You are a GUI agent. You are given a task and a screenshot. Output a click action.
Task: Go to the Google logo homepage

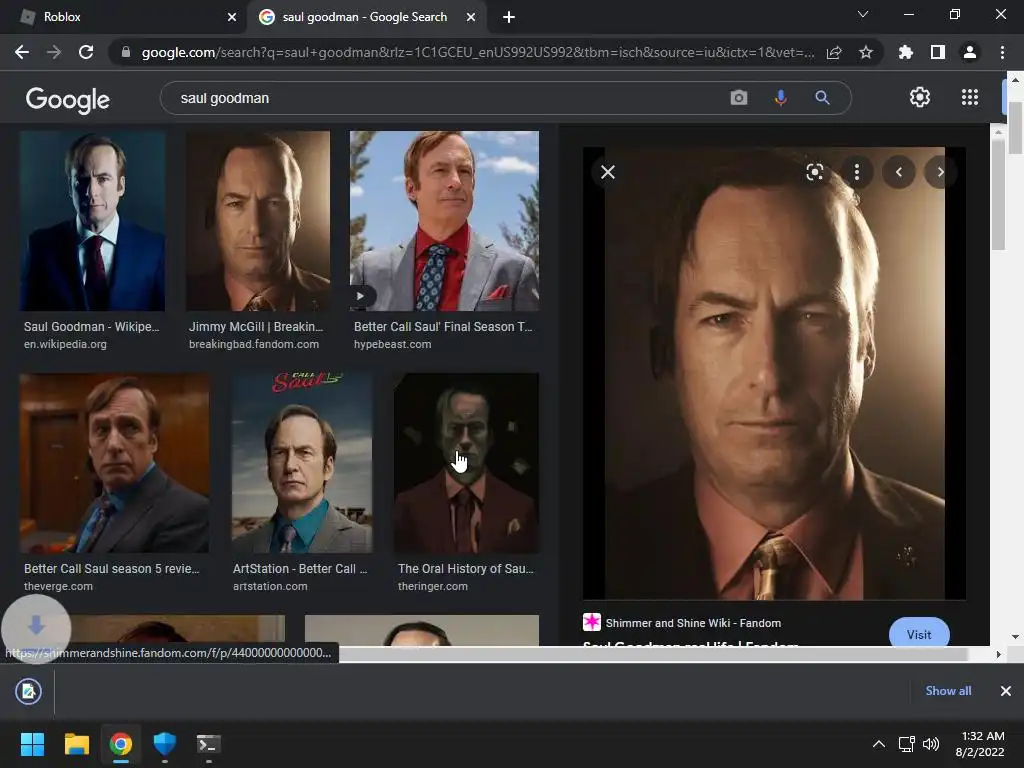(x=67, y=99)
